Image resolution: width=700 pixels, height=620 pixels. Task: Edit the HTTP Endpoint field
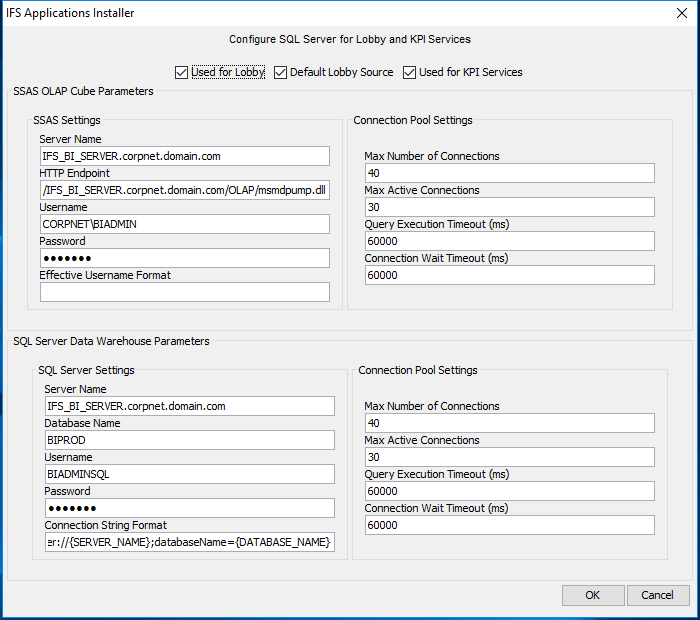pyautogui.click(x=185, y=190)
